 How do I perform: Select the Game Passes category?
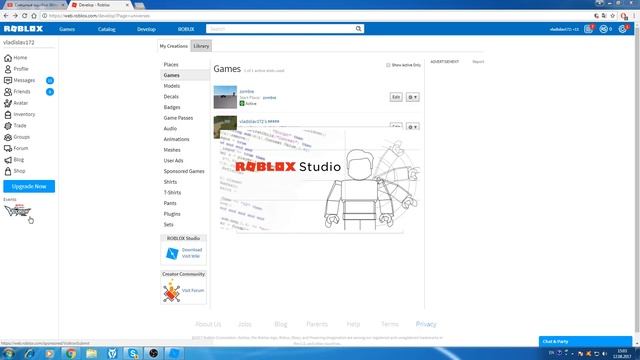[x=178, y=118]
